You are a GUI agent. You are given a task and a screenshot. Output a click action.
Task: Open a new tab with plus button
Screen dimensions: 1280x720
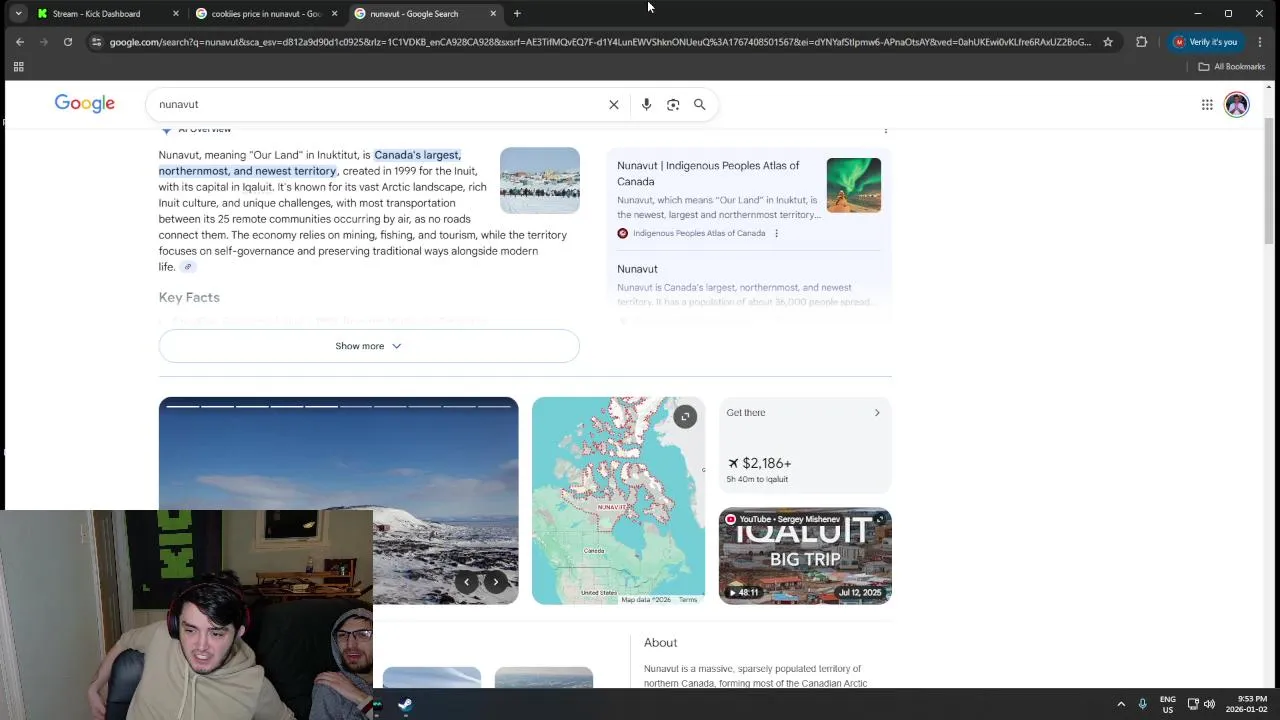[x=517, y=14]
